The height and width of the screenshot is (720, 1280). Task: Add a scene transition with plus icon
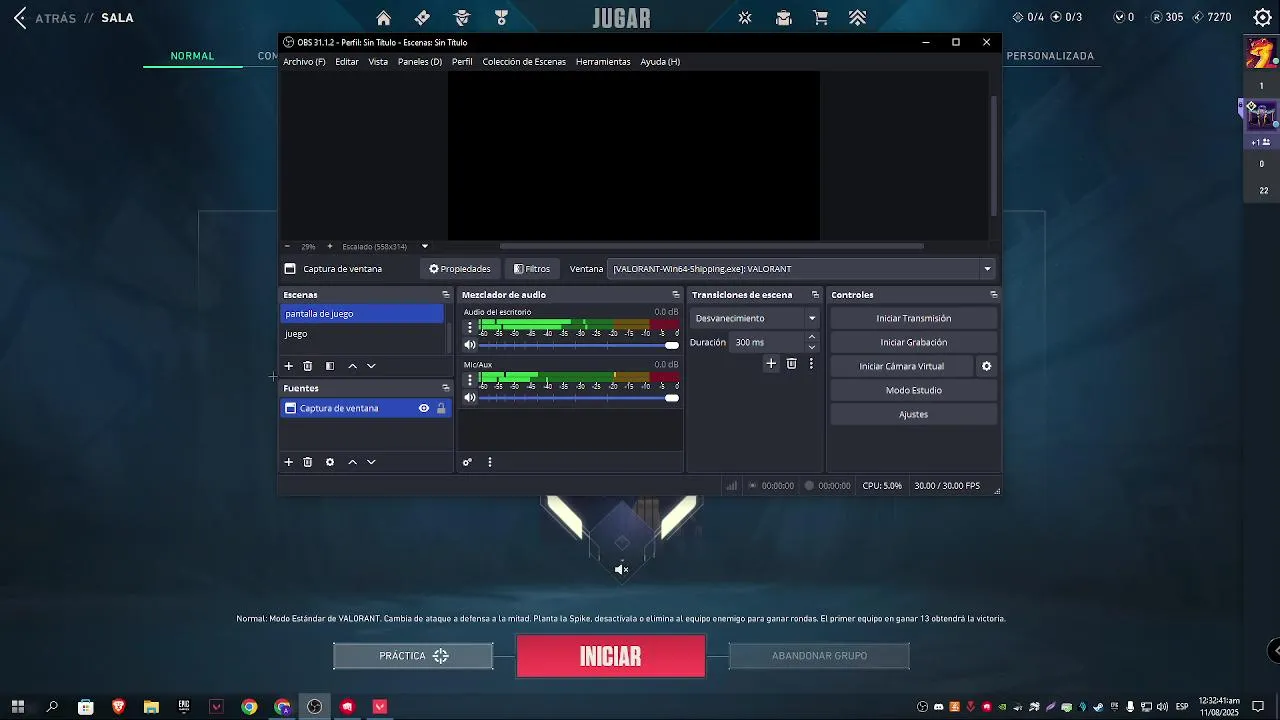[771, 364]
